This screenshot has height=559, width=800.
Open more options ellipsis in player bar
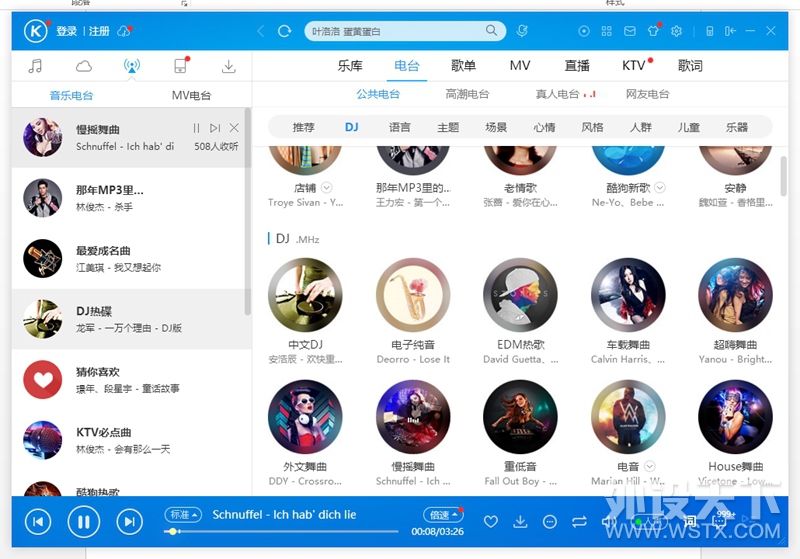click(550, 521)
